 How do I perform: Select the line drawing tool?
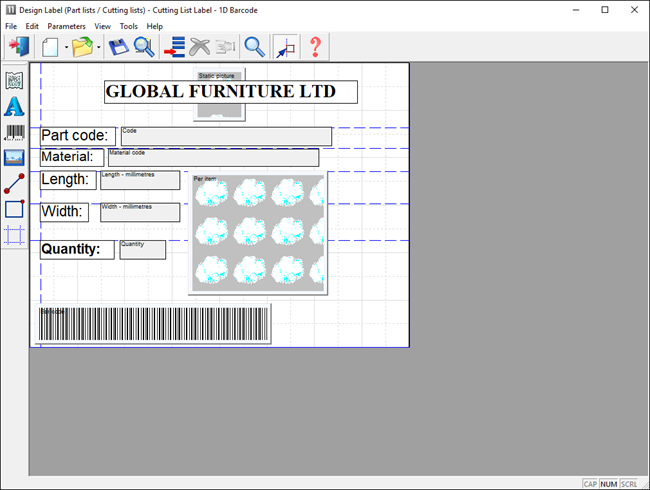point(14,184)
